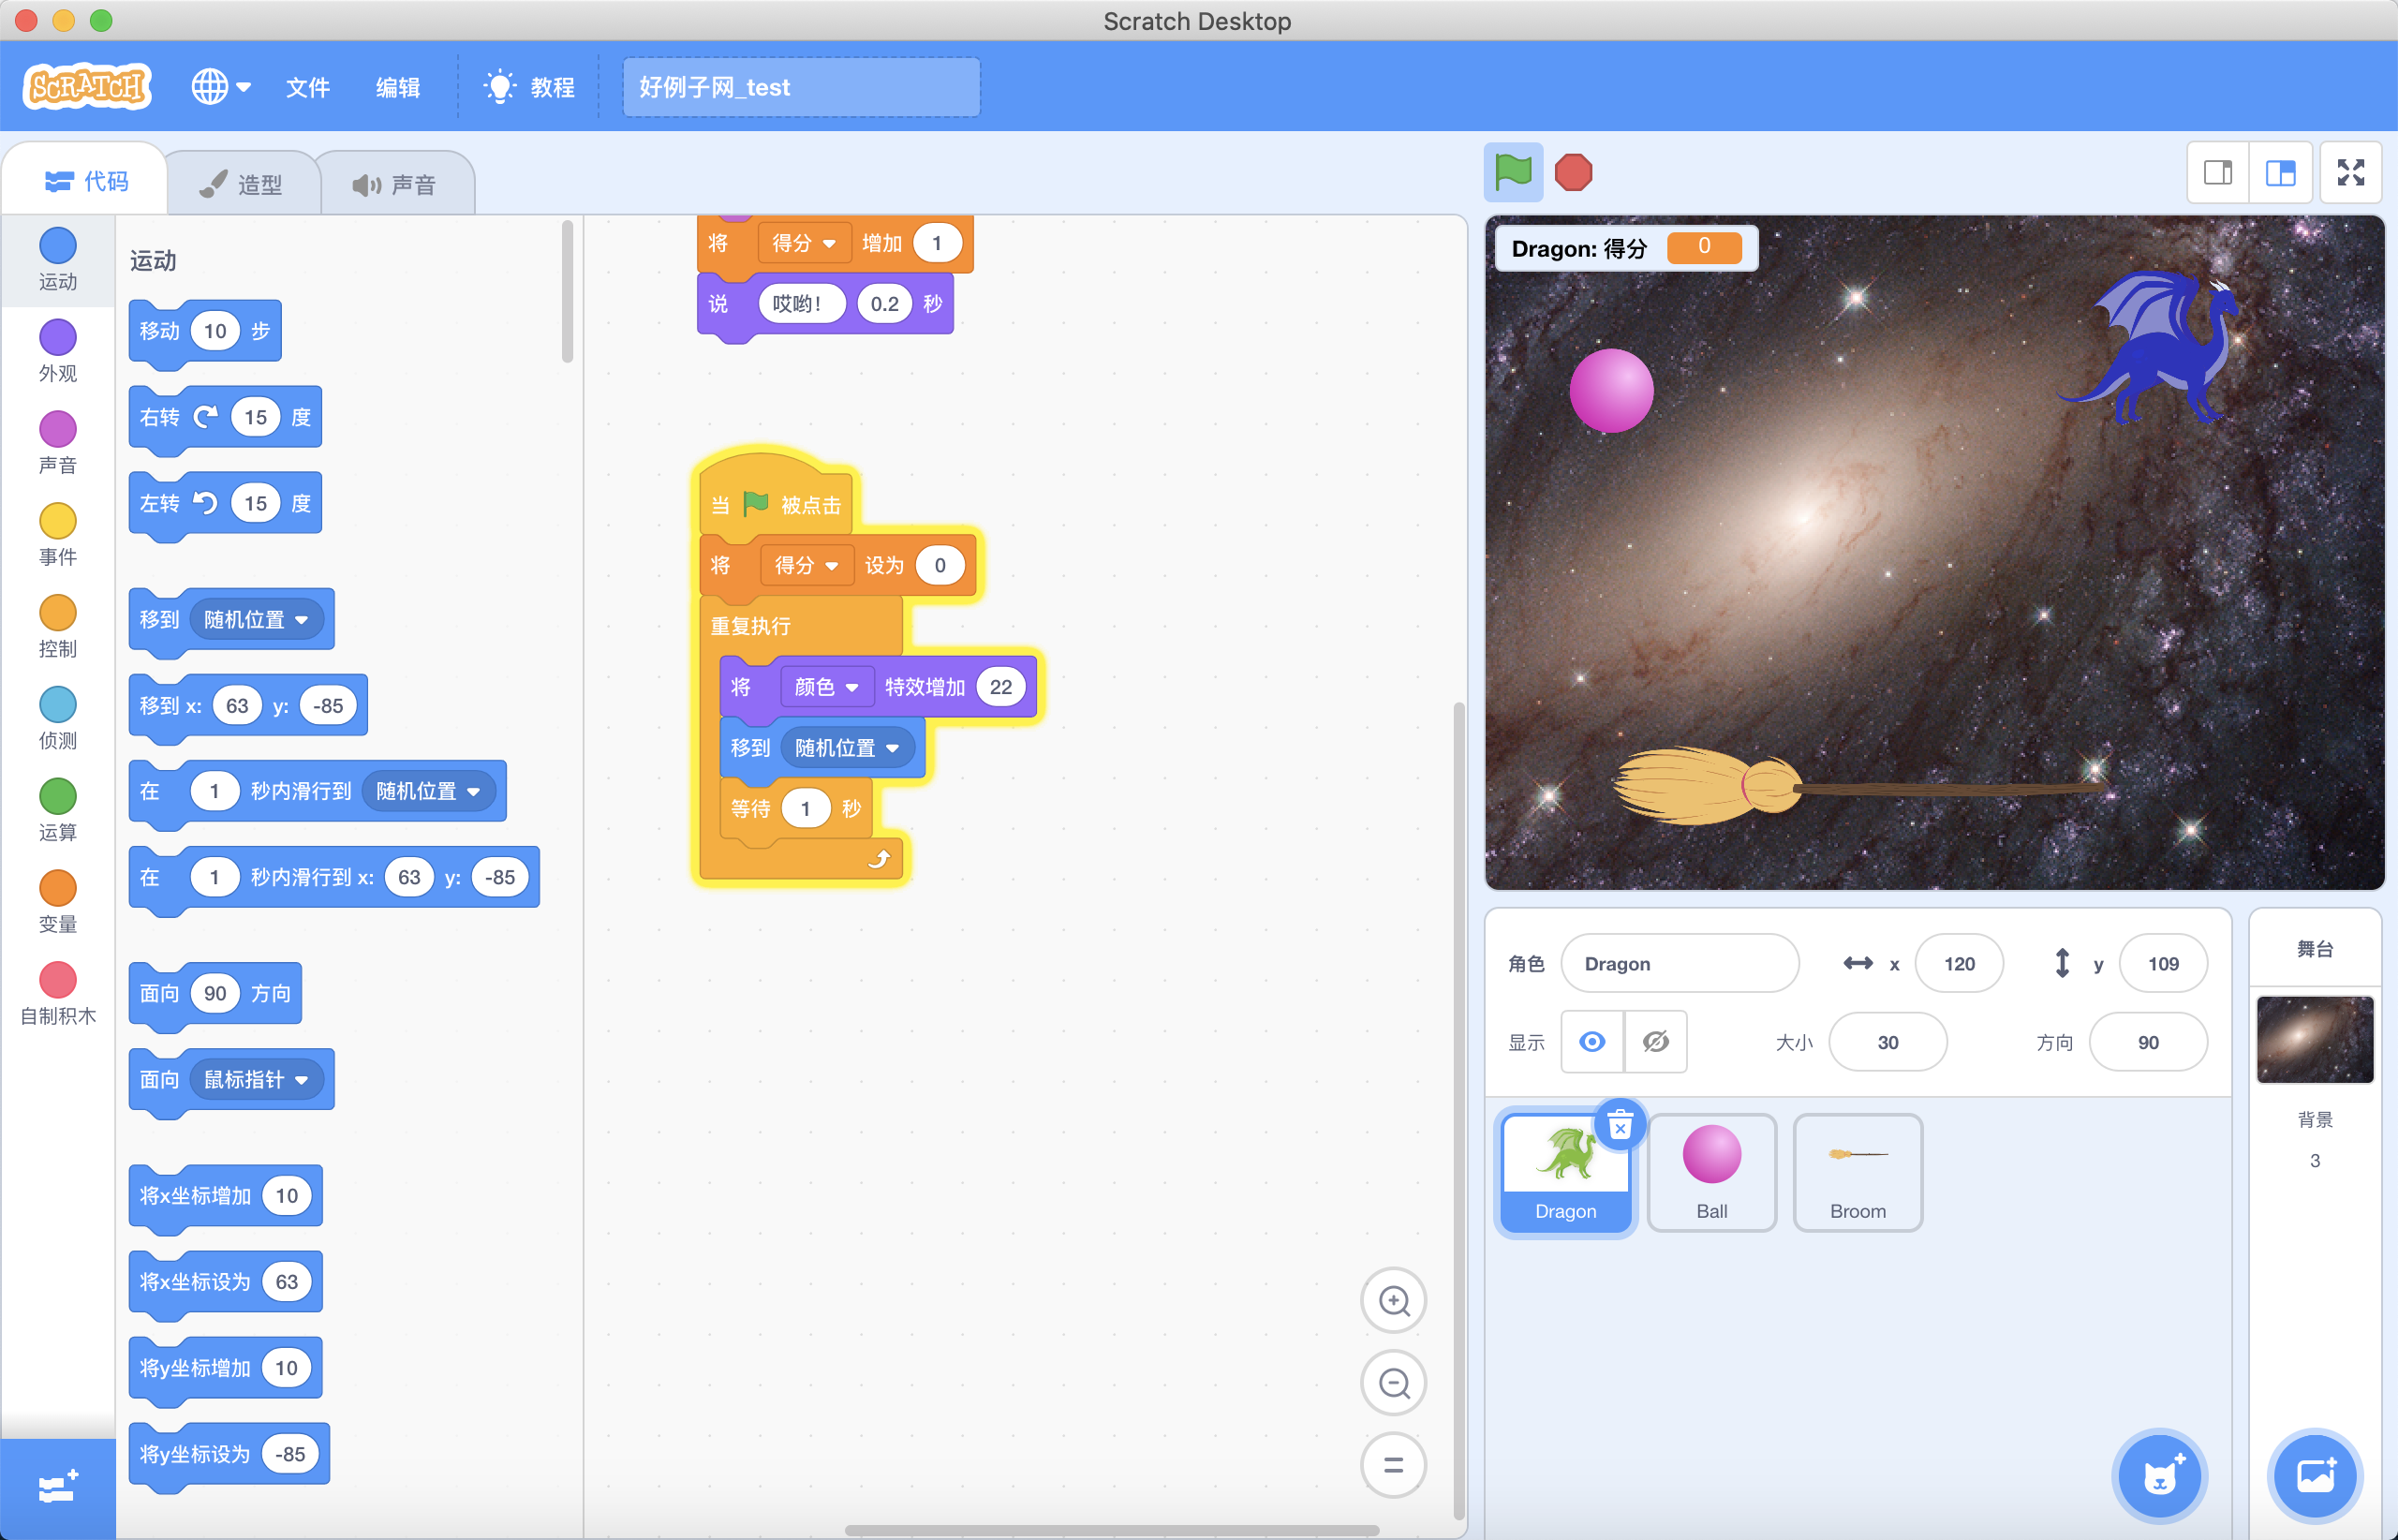2398x1540 pixels.
Task: Edit the sprite name field Dragon
Action: (1679, 963)
